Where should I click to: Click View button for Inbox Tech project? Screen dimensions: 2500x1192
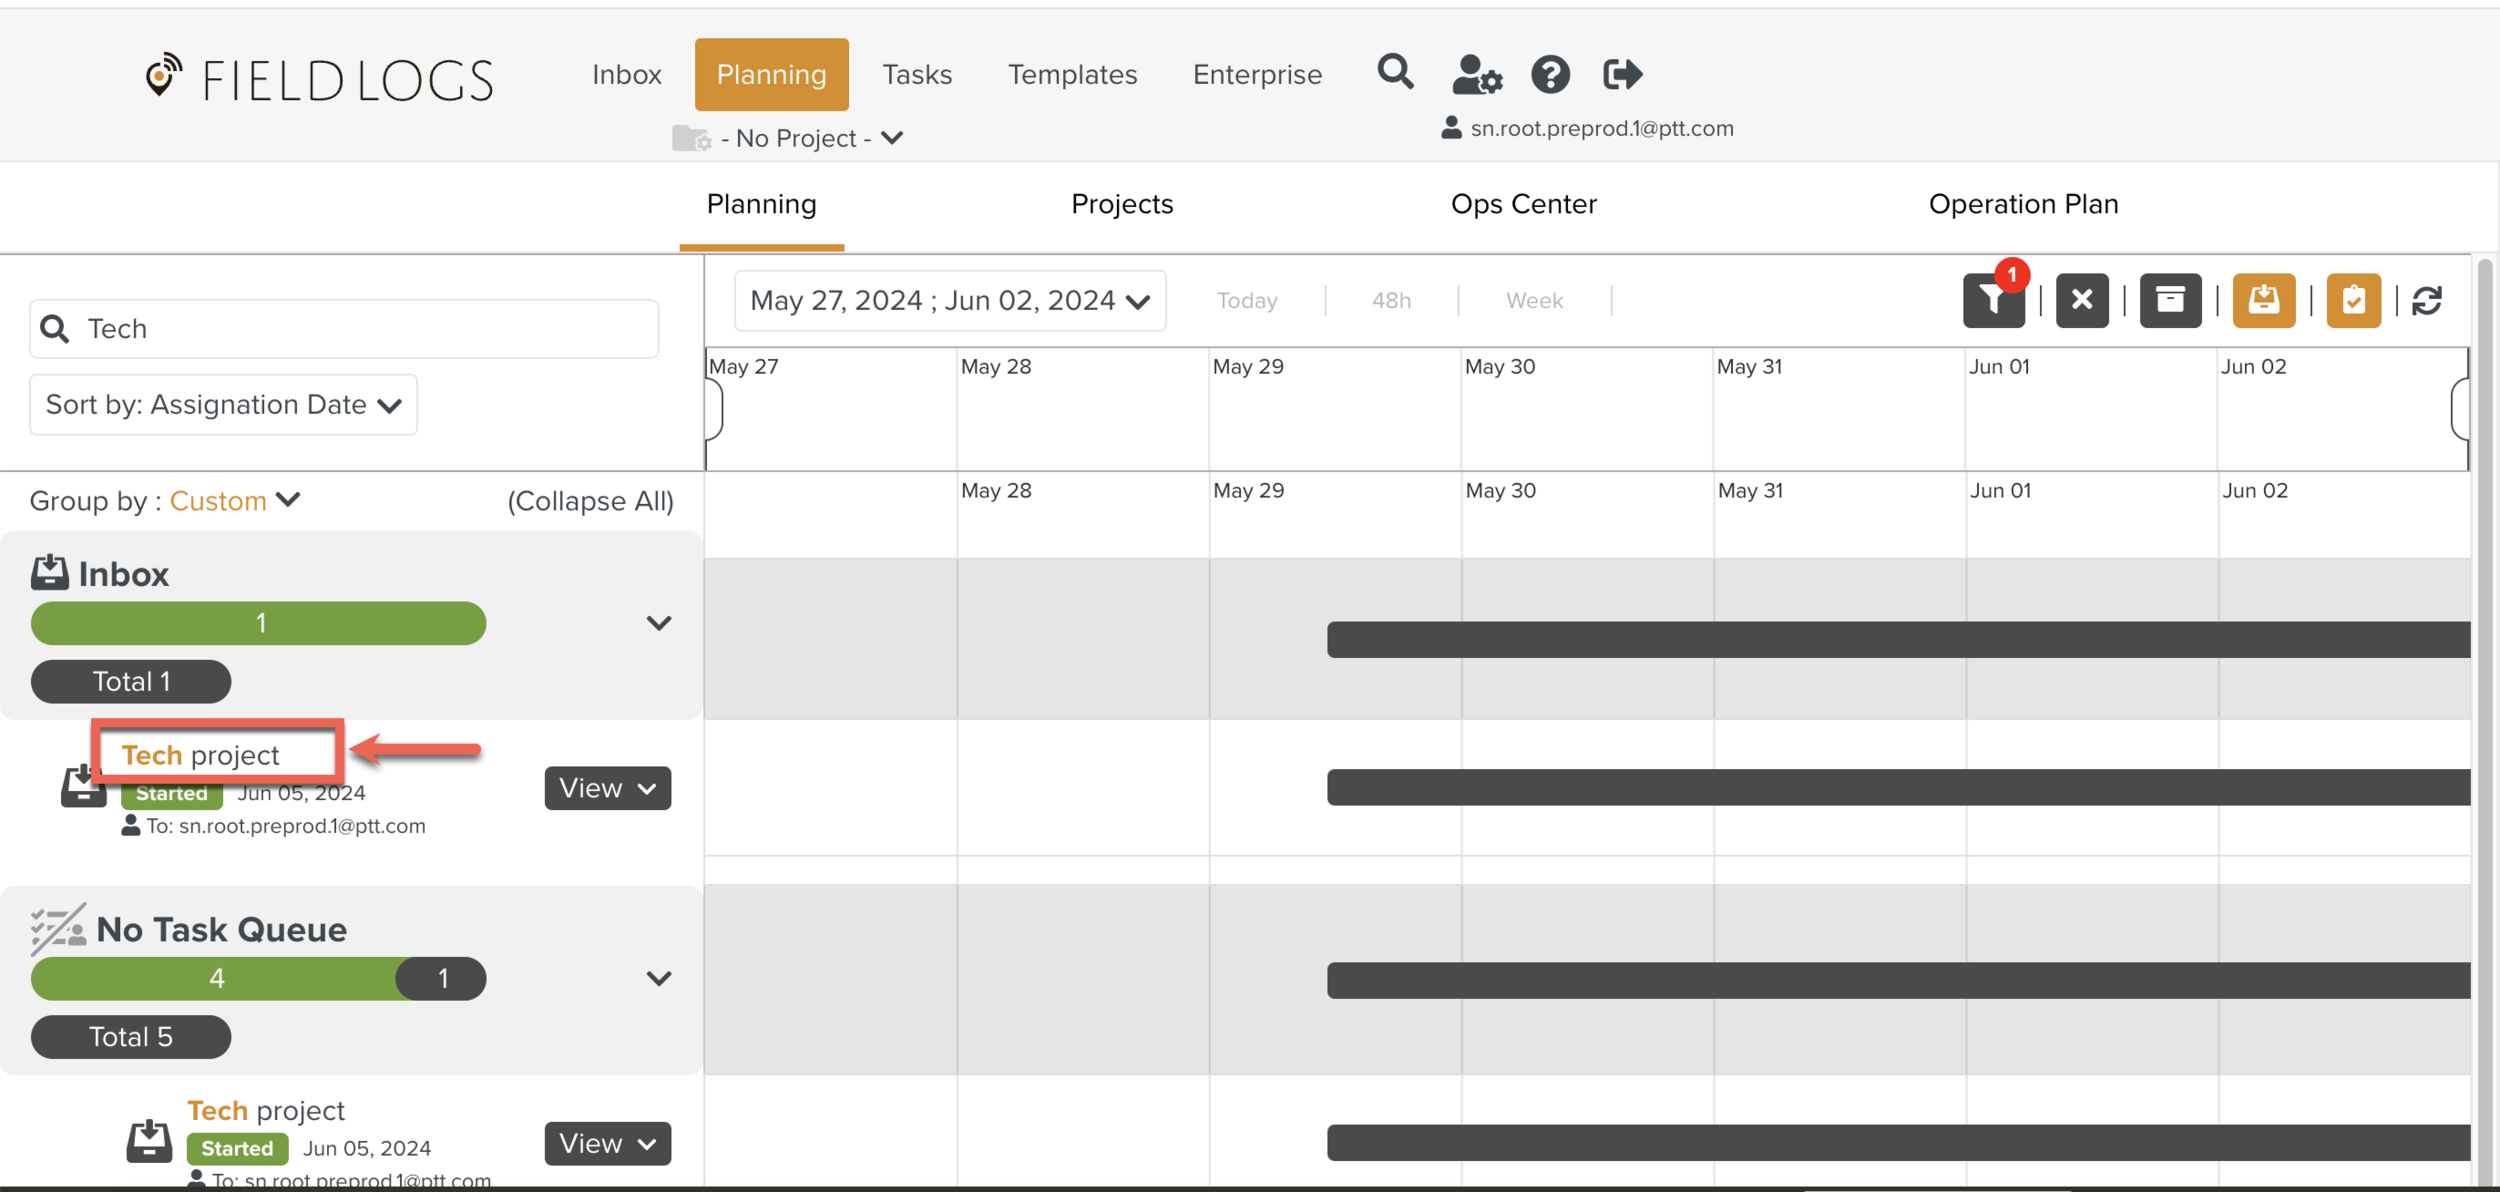pyautogui.click(x=607, y=788)
